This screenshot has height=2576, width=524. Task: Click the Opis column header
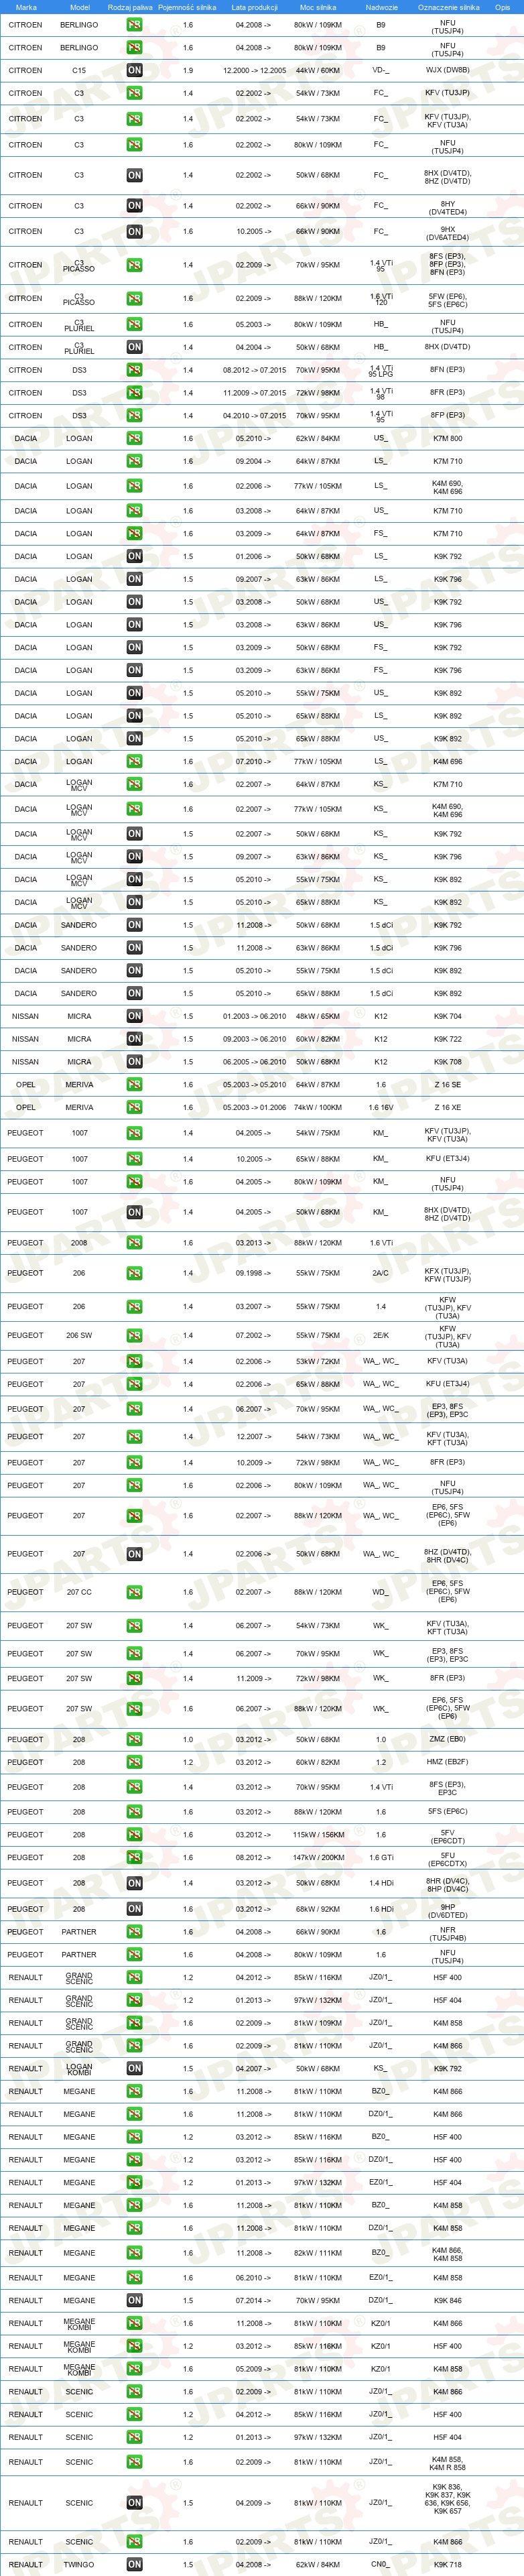click(x=502, y=7)
